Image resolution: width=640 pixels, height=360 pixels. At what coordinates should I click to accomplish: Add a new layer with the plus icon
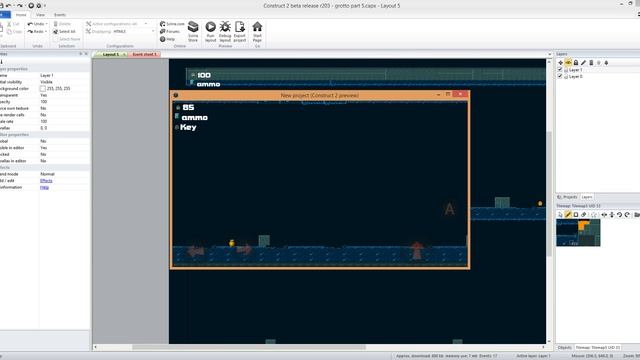tap(560, 62)
